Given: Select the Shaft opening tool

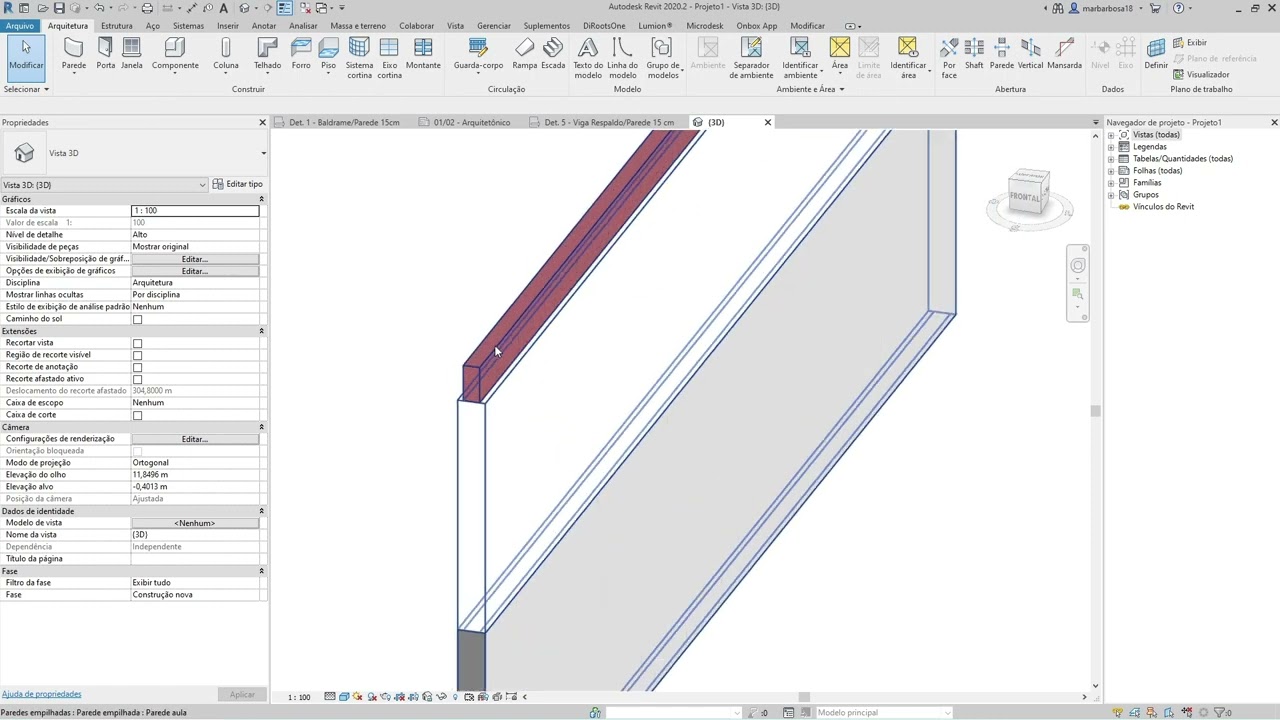Looking at the screenshot, I should point(974,54).
